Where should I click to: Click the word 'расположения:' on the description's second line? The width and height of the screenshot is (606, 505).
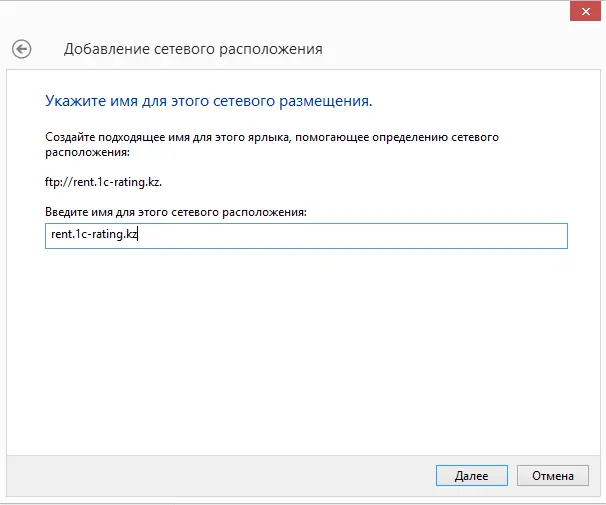(87, 152)
